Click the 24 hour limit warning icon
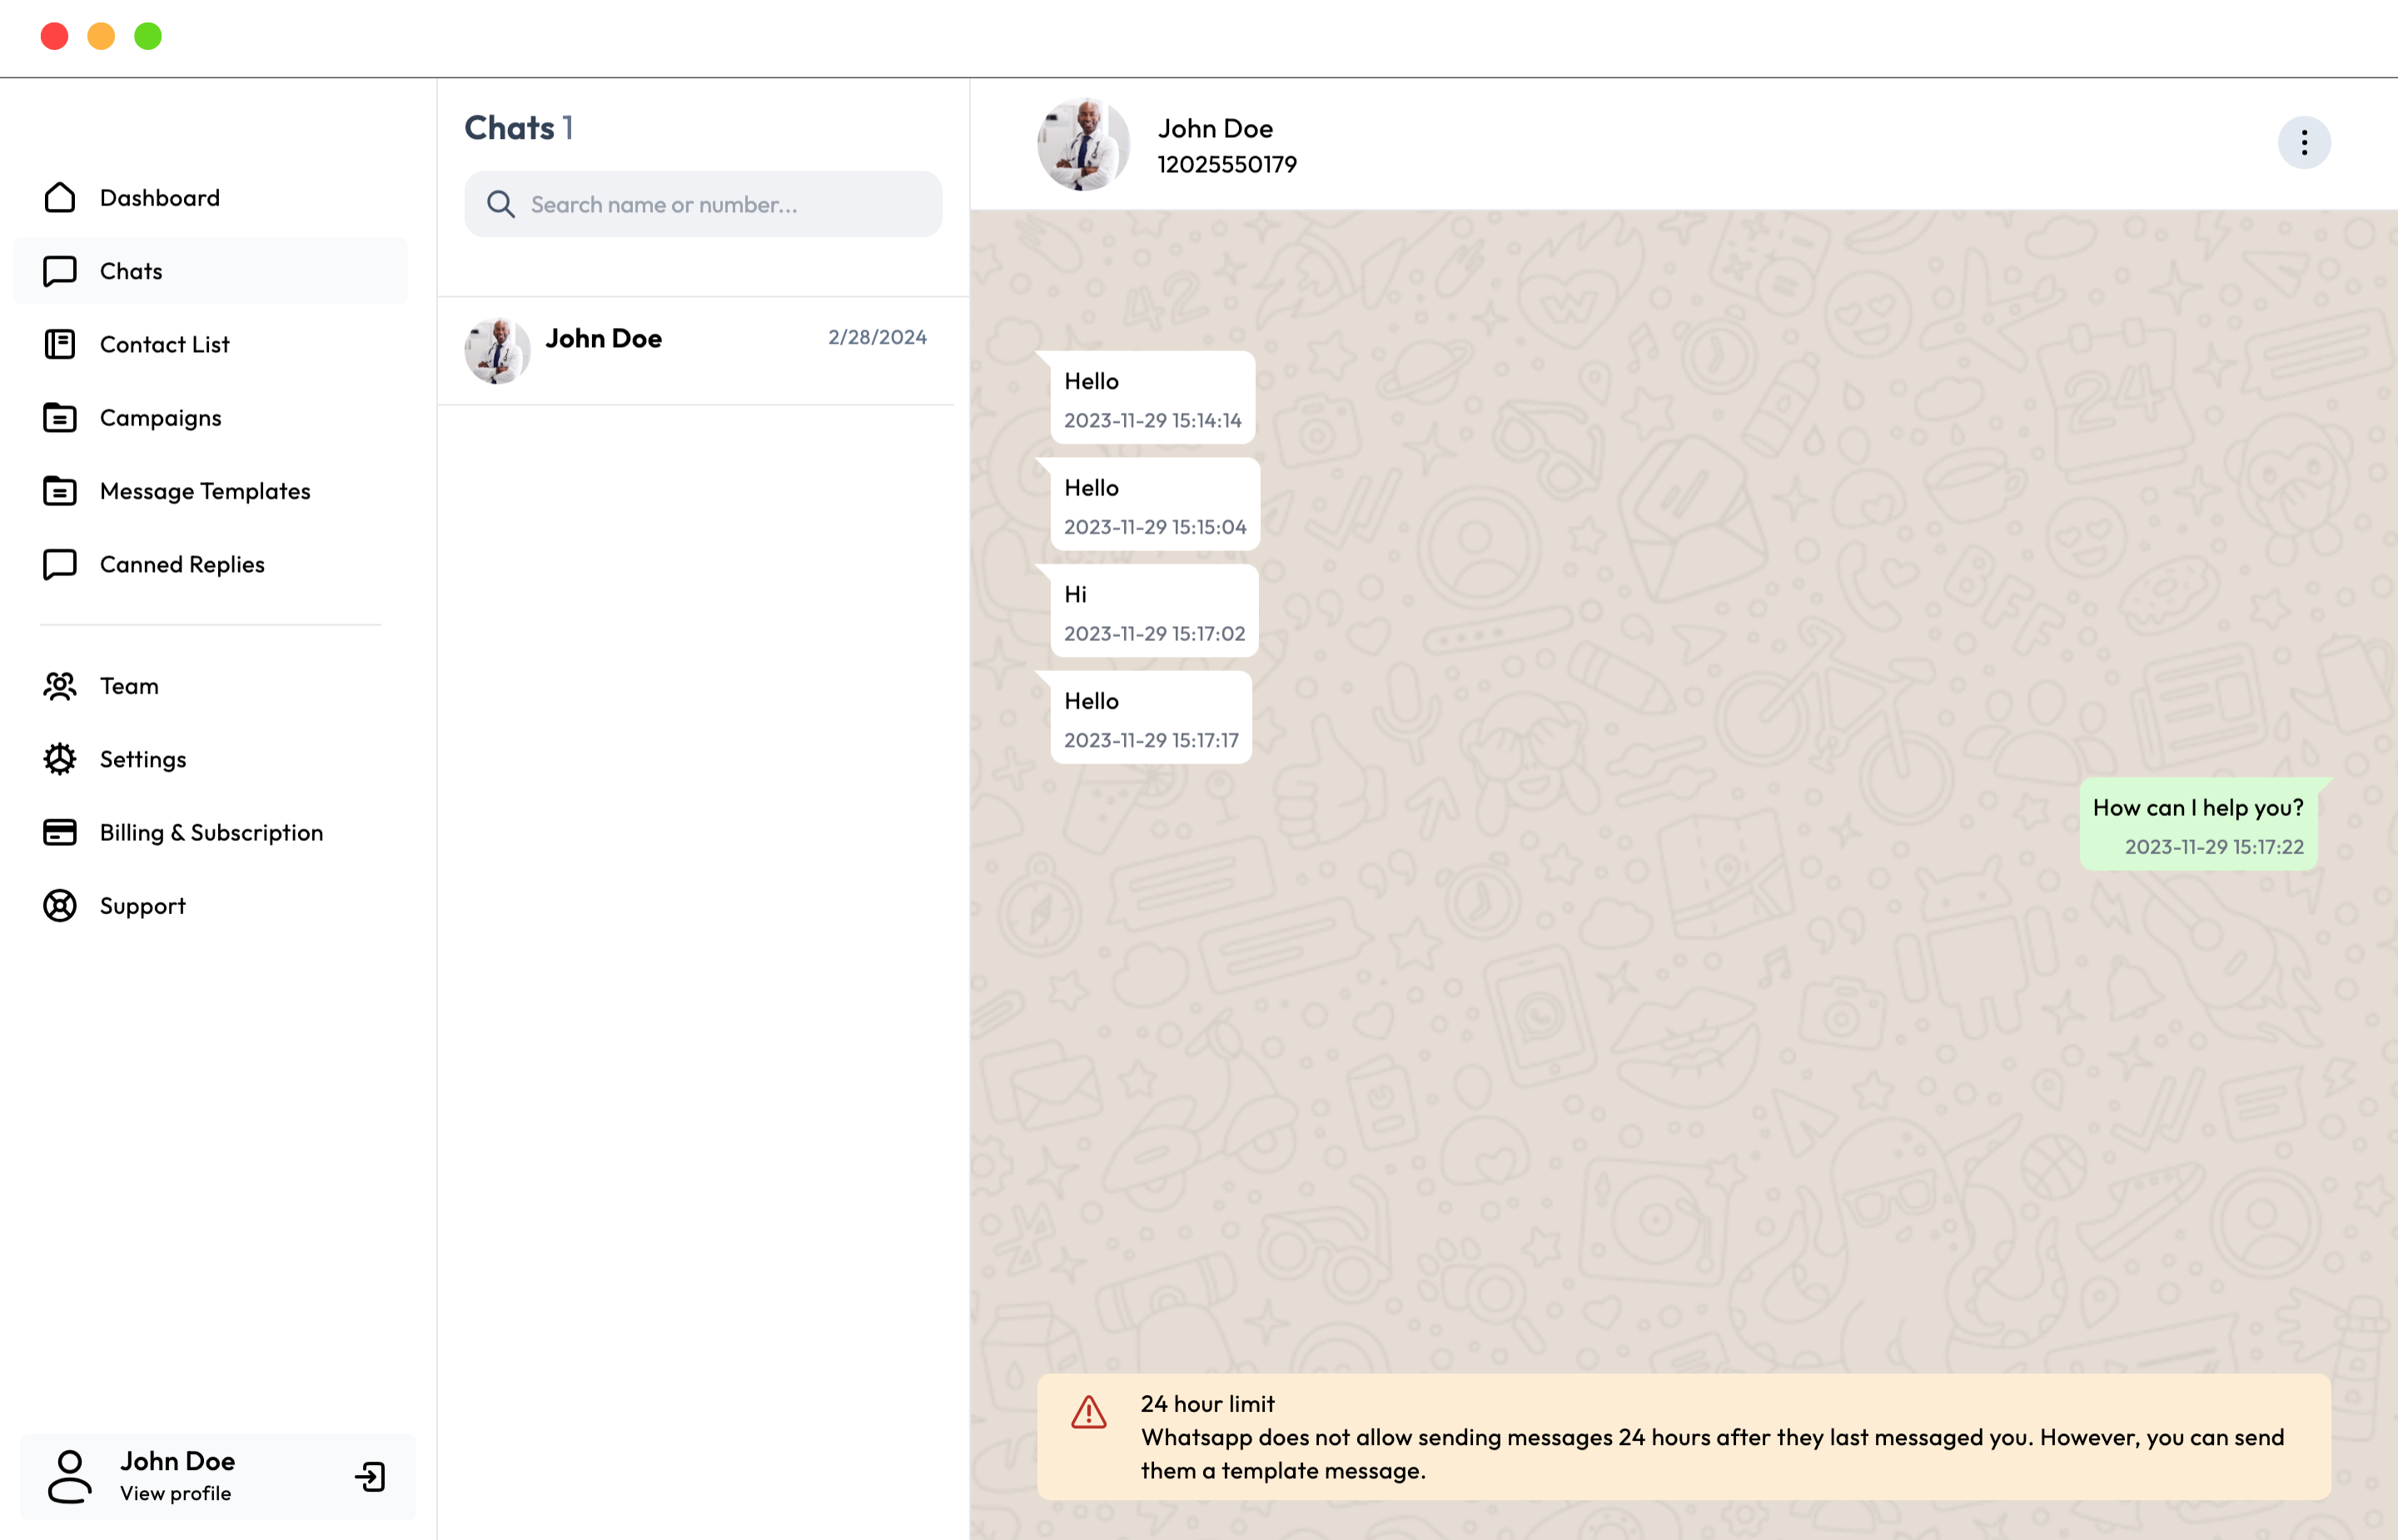The image size is (2398, 1540). tap(1088, 1413)
